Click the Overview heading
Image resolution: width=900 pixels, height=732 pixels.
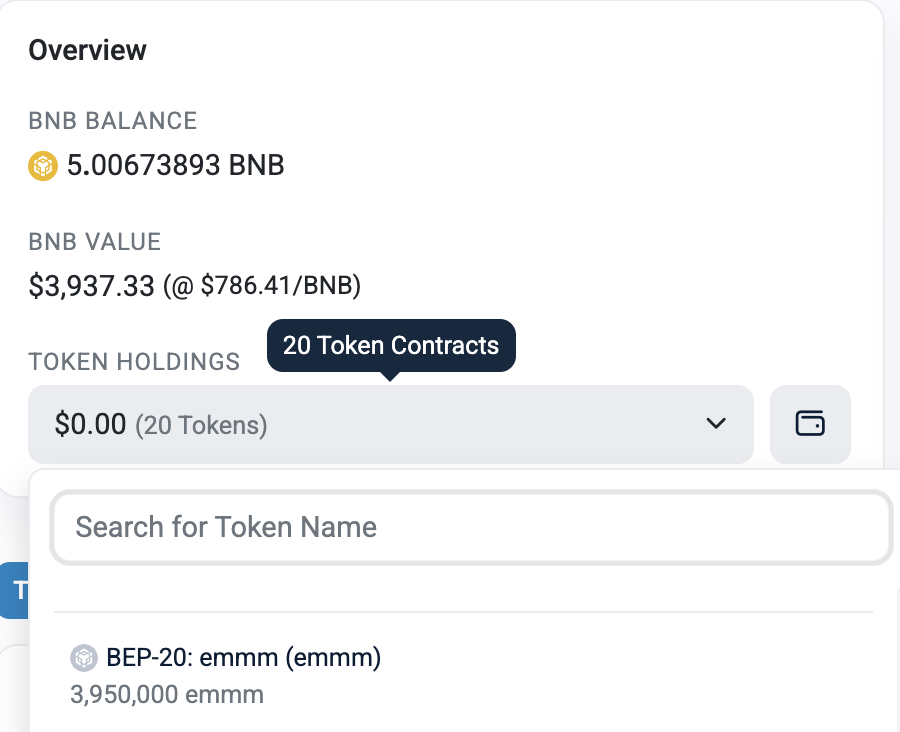88,50
